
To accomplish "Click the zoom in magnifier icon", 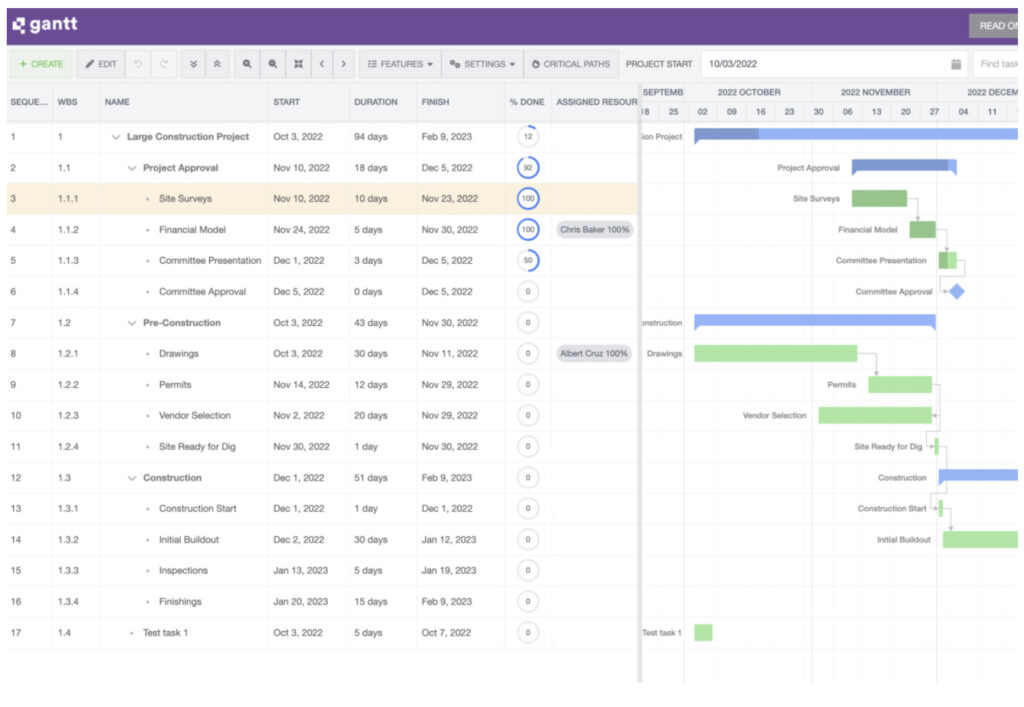I will [x=247, y=64].
